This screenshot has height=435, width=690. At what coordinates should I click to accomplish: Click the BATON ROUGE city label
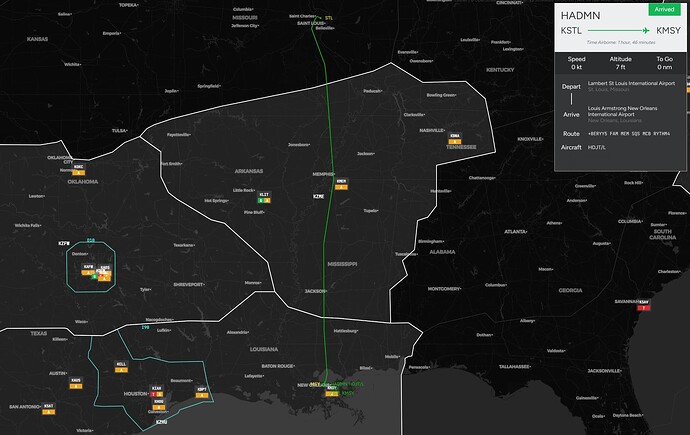tap(278, 366)
